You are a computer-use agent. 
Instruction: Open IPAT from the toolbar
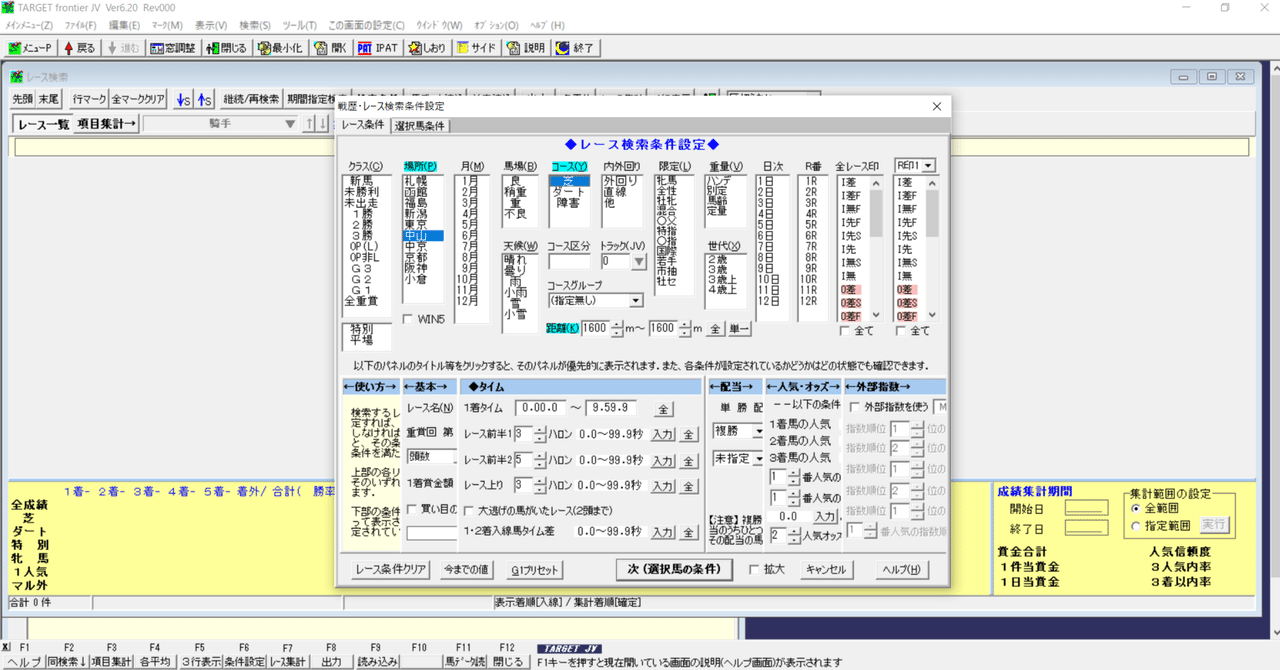tap(377, 47)
